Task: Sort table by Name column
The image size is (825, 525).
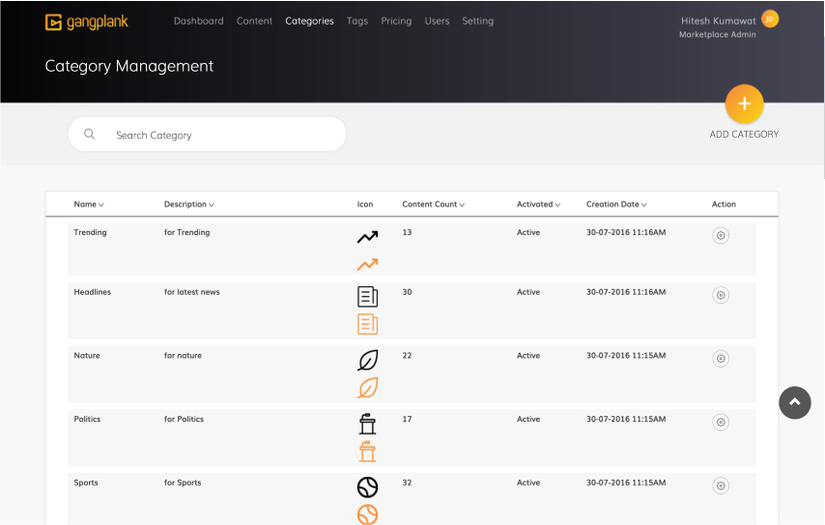Action: pyautogui.click(x=89, y=204)
